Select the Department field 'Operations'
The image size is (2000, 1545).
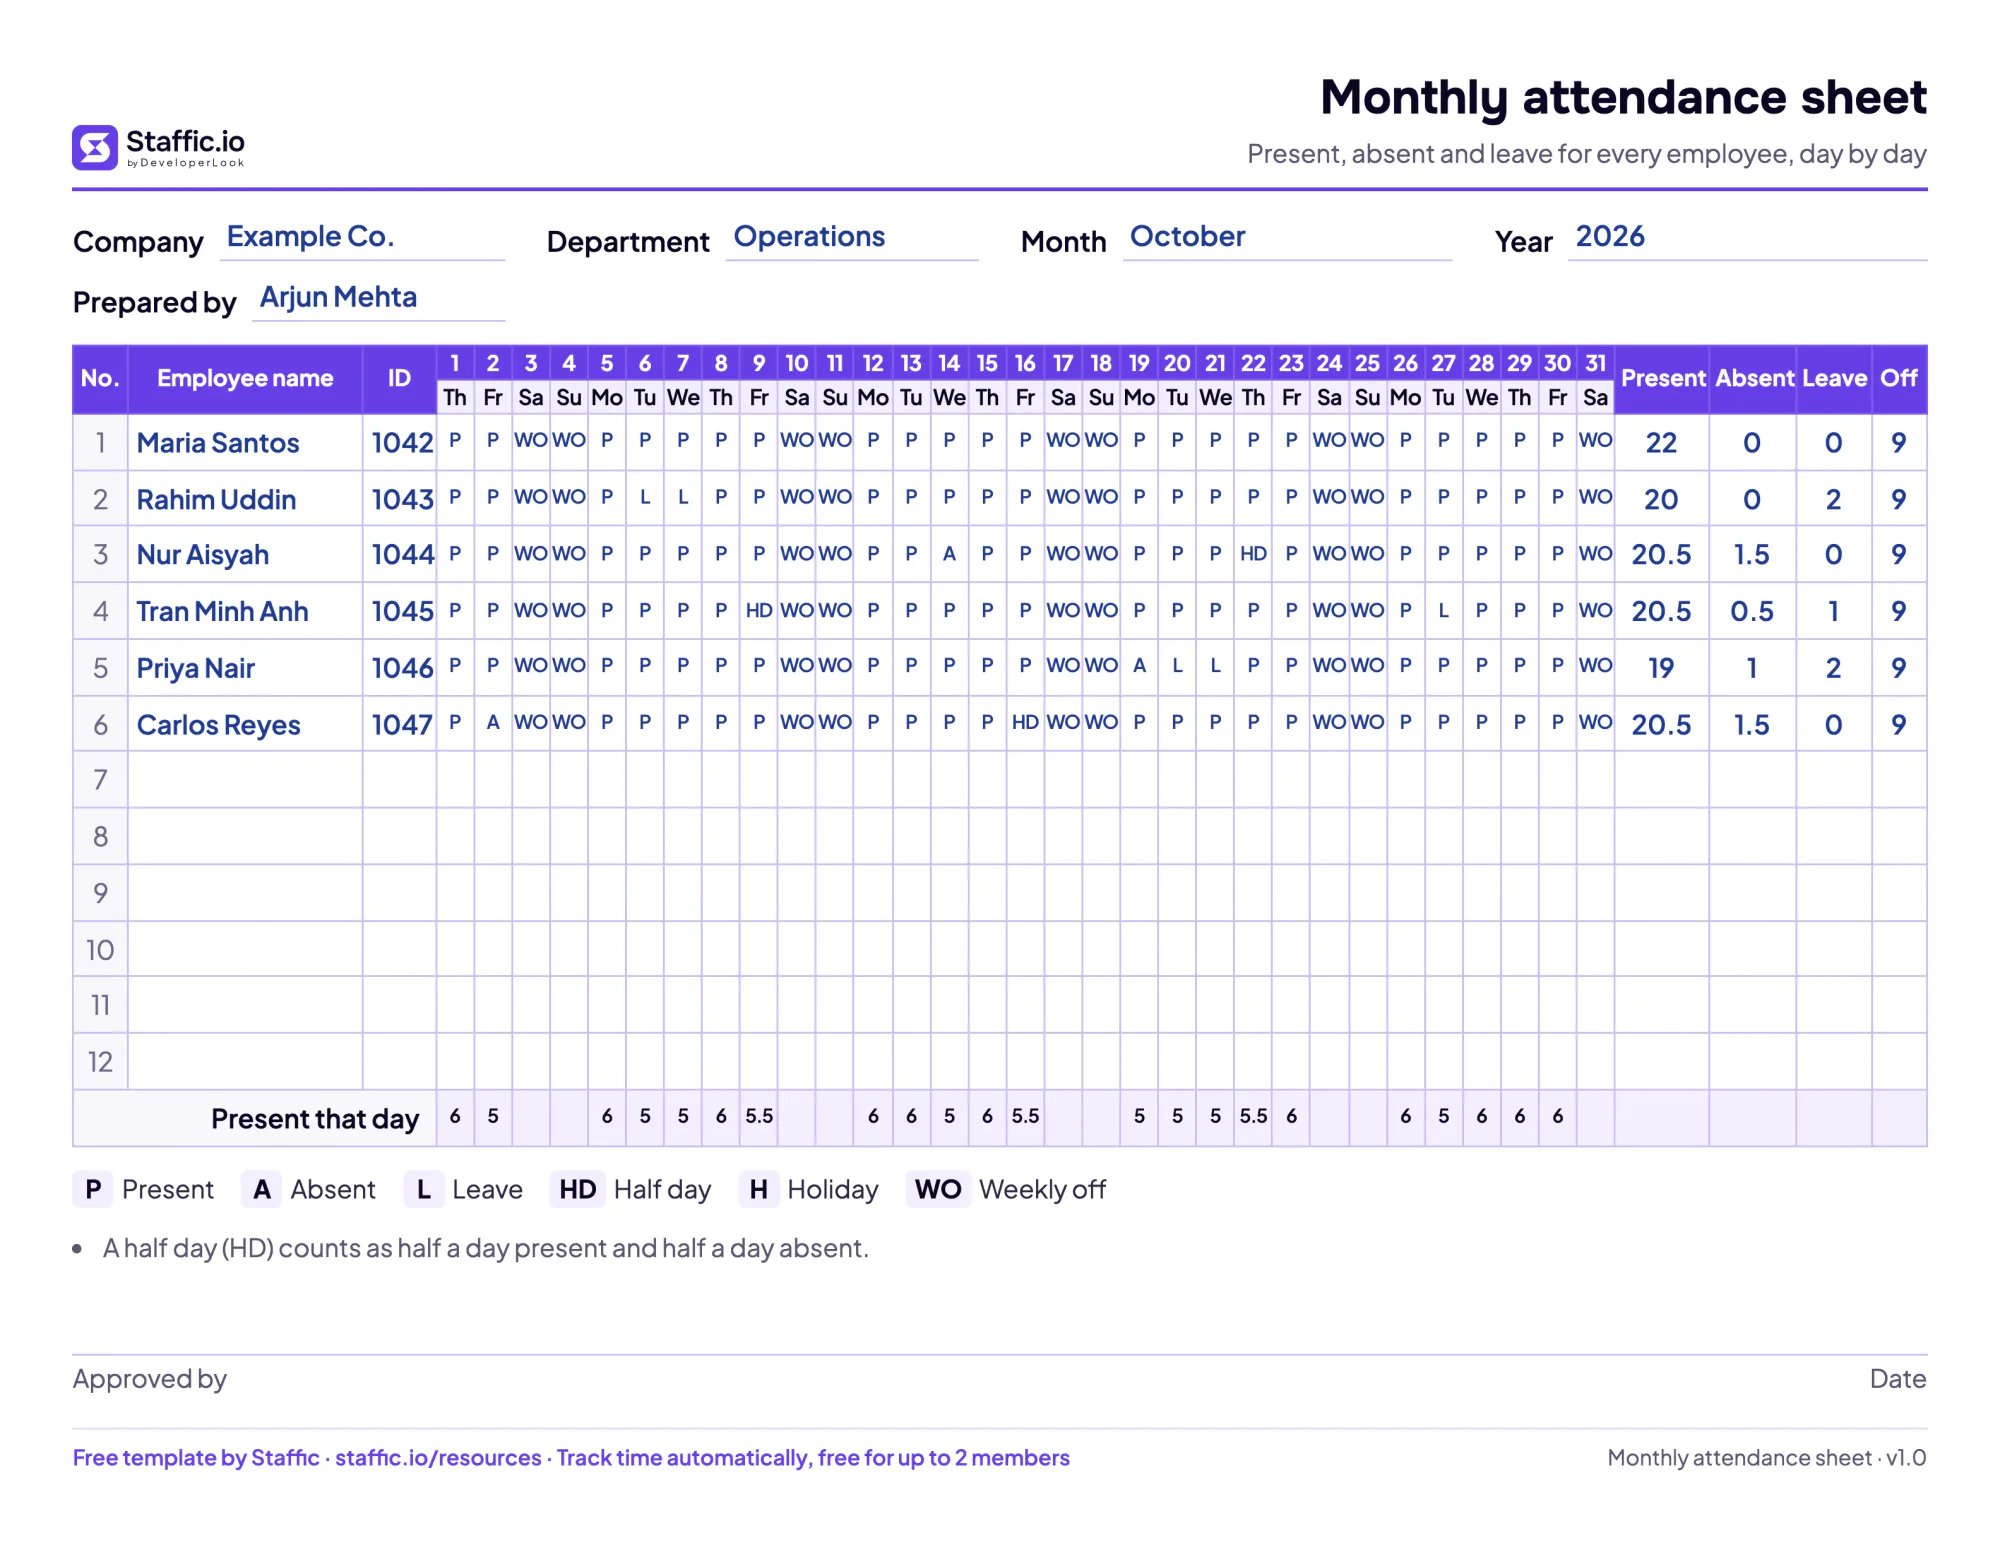pyautogui.click(x=851, y=238)
